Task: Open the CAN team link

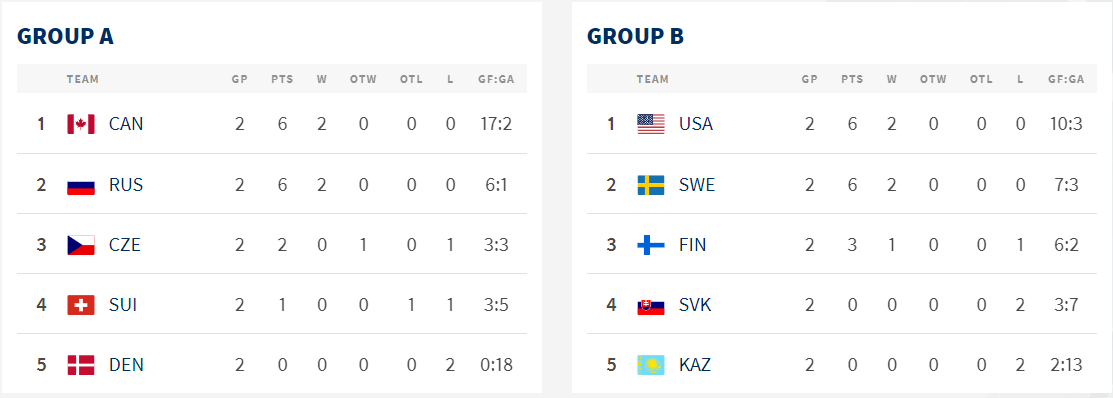Action: click(x=126, y=124)
